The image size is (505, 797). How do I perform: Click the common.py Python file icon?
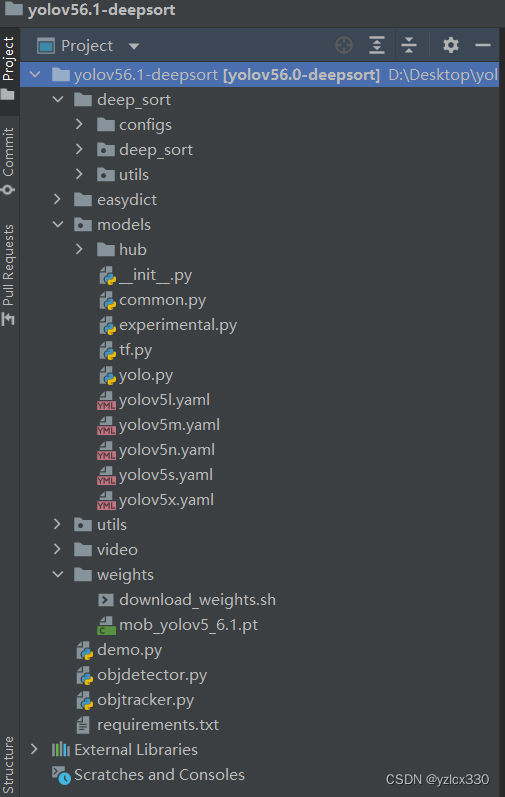coord(107,300)
